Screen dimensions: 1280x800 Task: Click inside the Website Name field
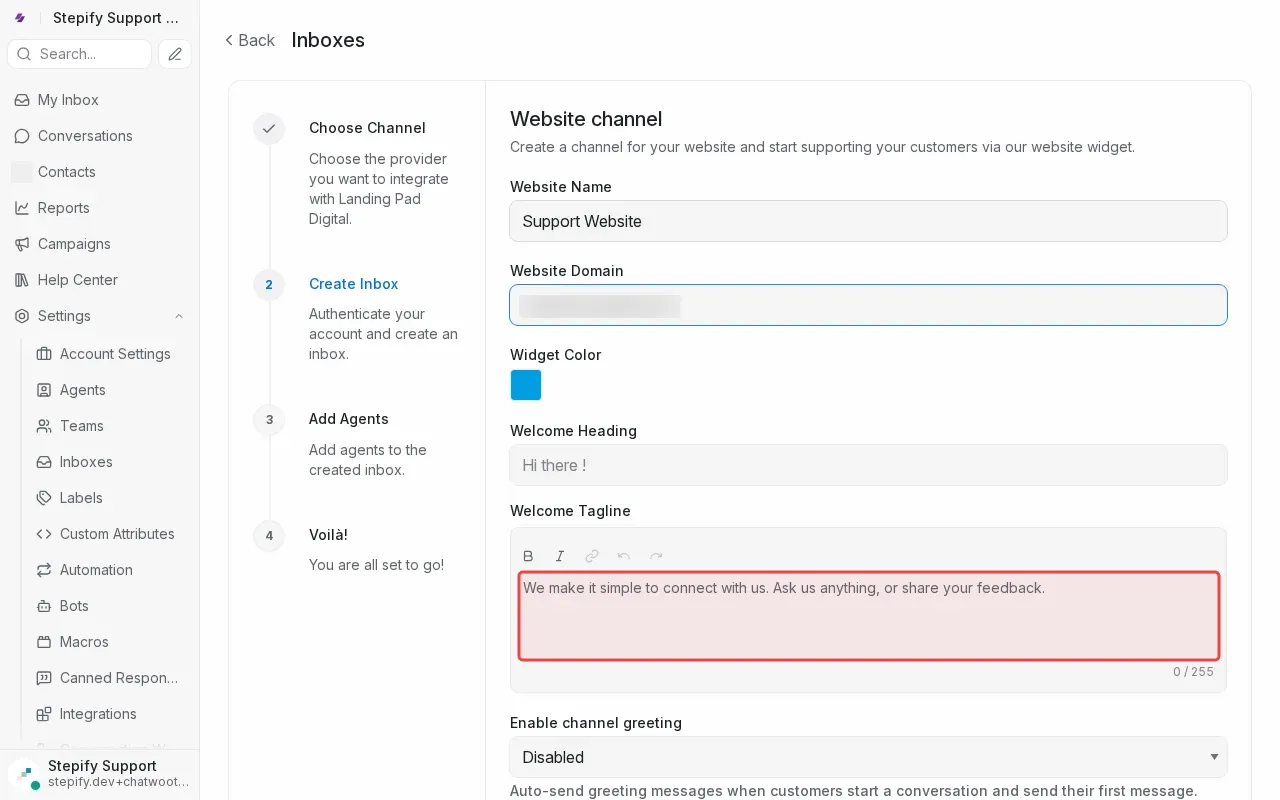coord(868,221)
